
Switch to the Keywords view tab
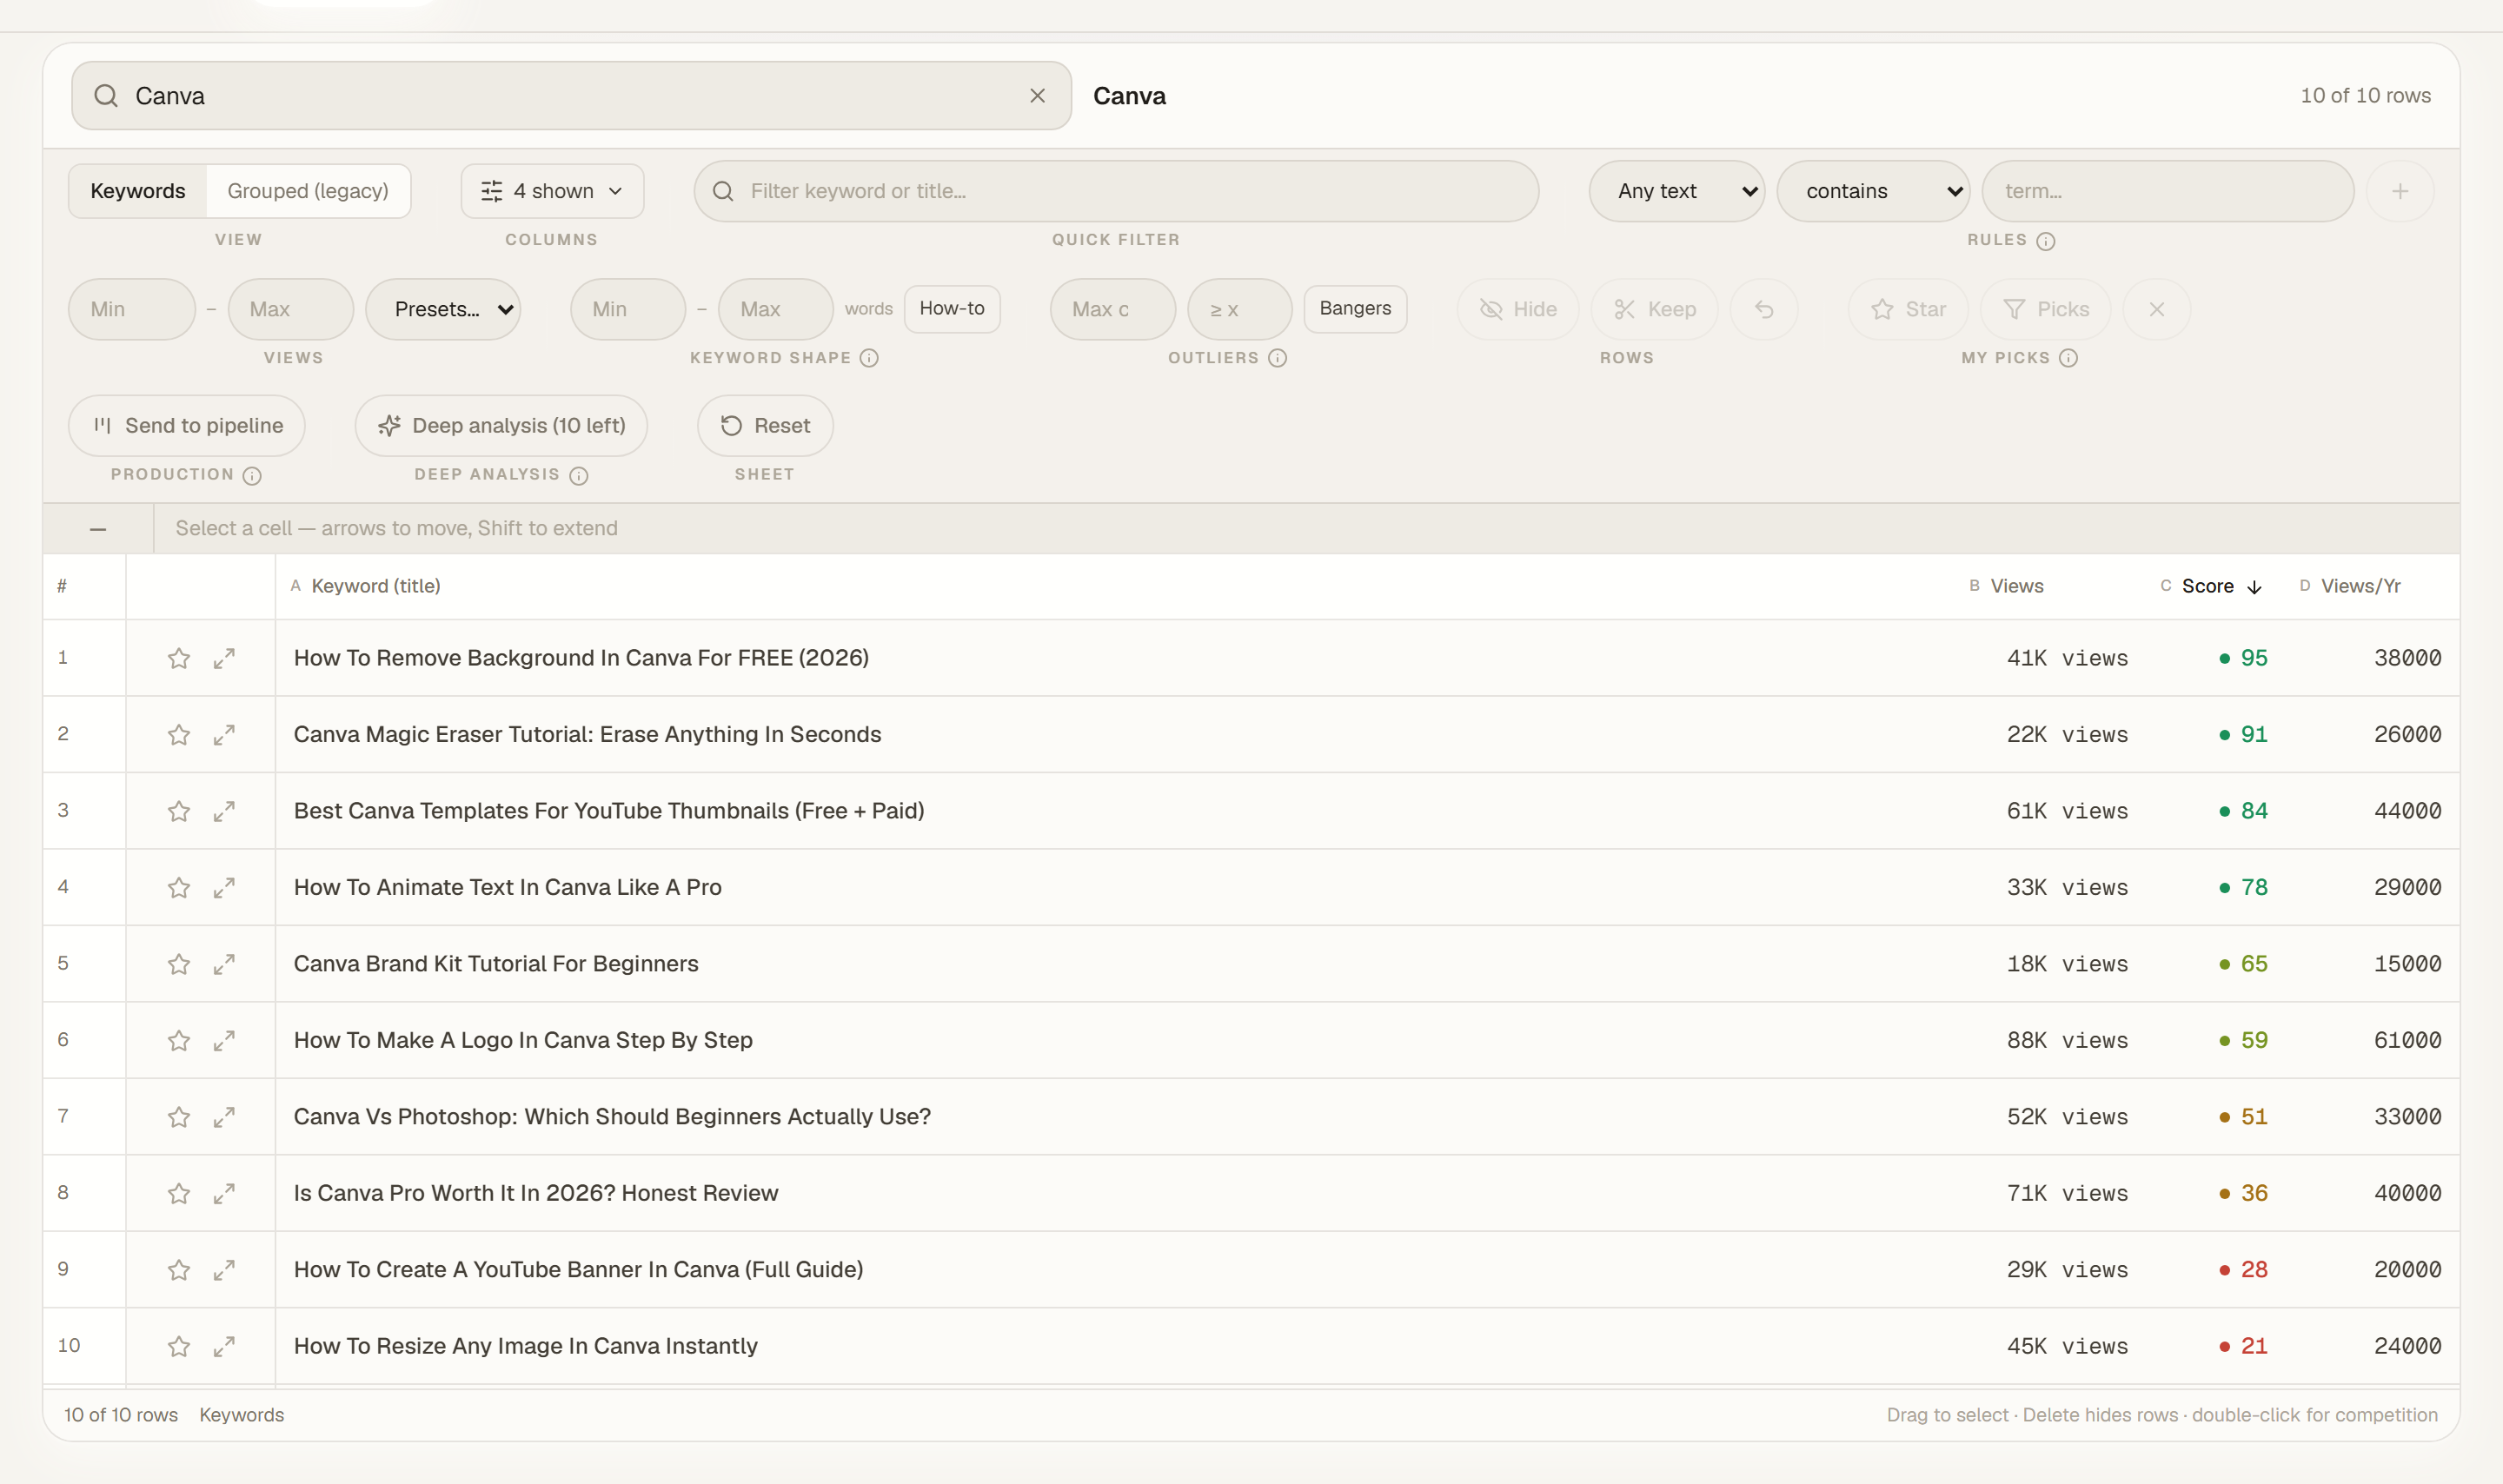[138, 191]
